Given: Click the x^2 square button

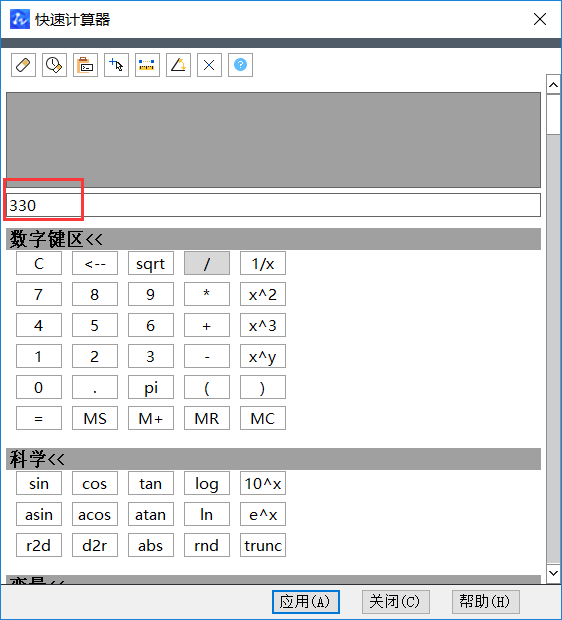Looking at the screenshot, I should click(x=263, y=294).
